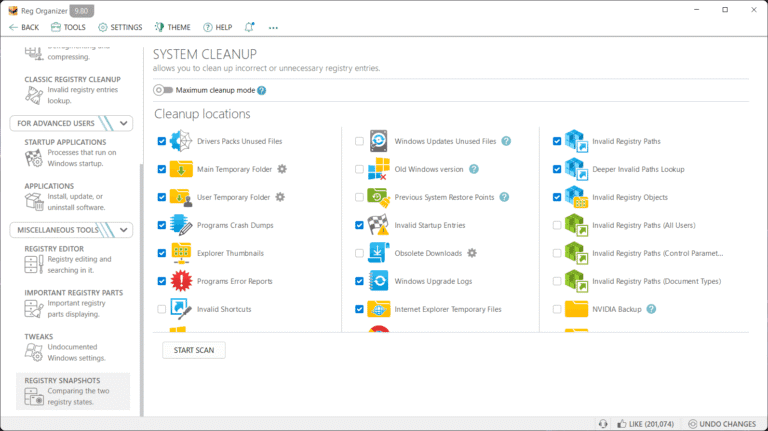The width and height of the screenshot is (768, 431).
Task: Click the red Programs Error Reports icon
Action: (x=181, y=281)
